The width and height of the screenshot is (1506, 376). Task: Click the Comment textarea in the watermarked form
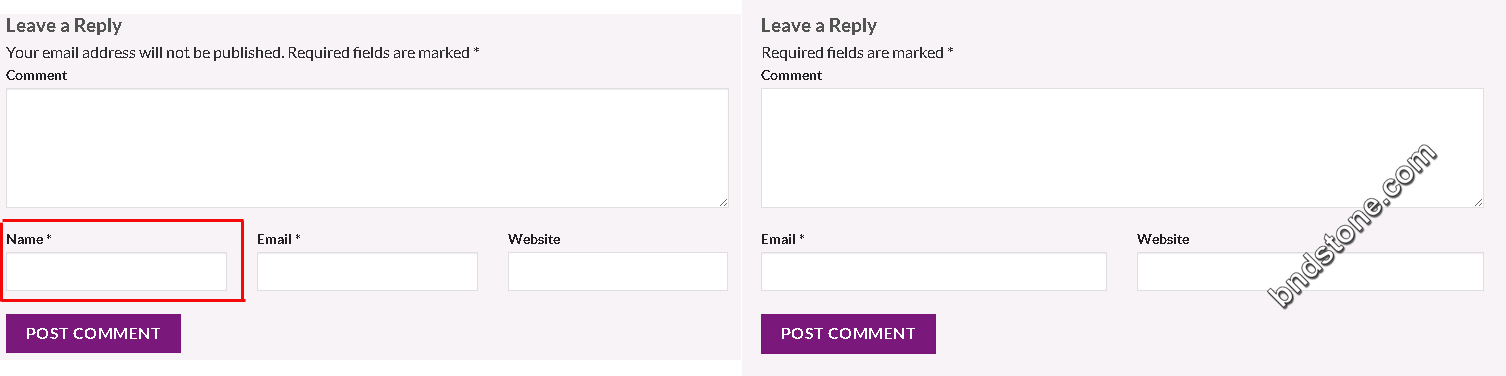click(x=1122, y=148)
